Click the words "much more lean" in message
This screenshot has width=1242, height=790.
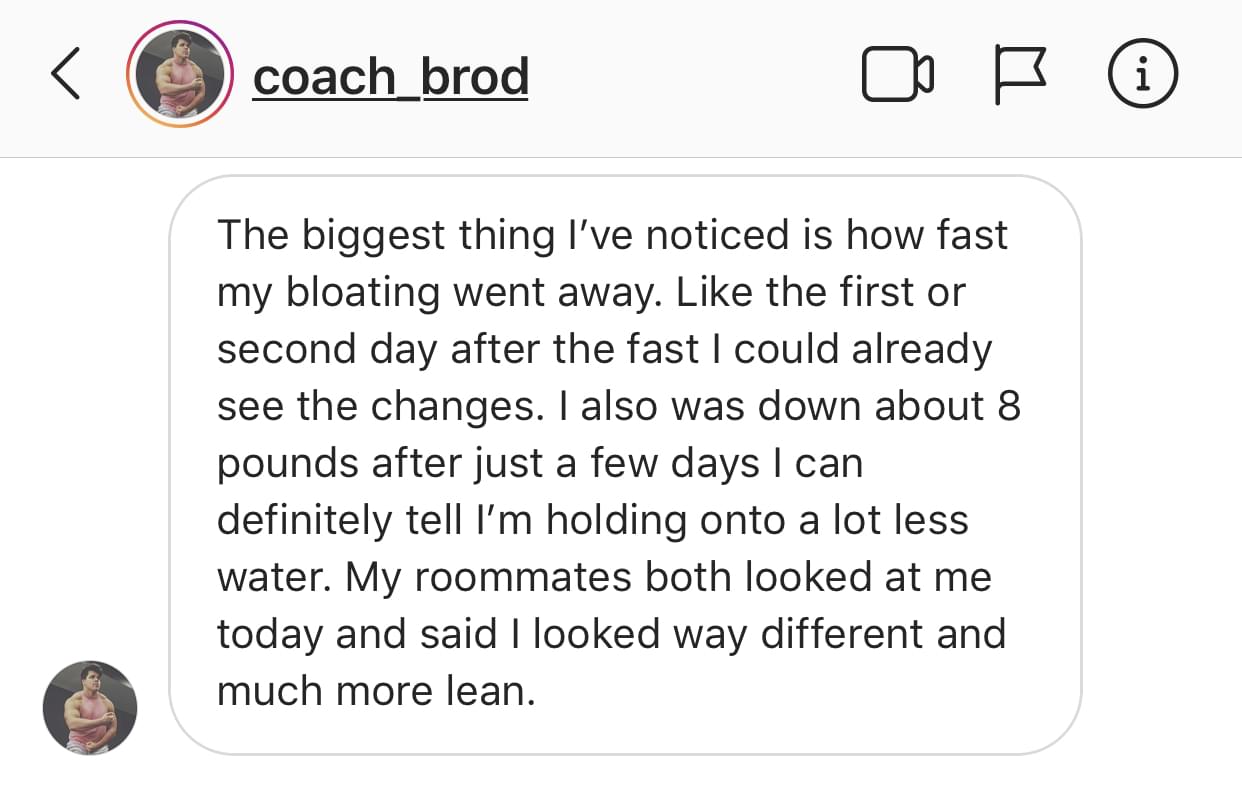[375, 692]
